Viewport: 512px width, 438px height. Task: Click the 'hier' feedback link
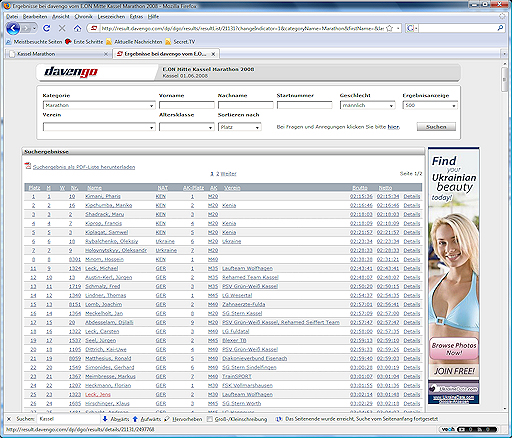click(393, 127)
